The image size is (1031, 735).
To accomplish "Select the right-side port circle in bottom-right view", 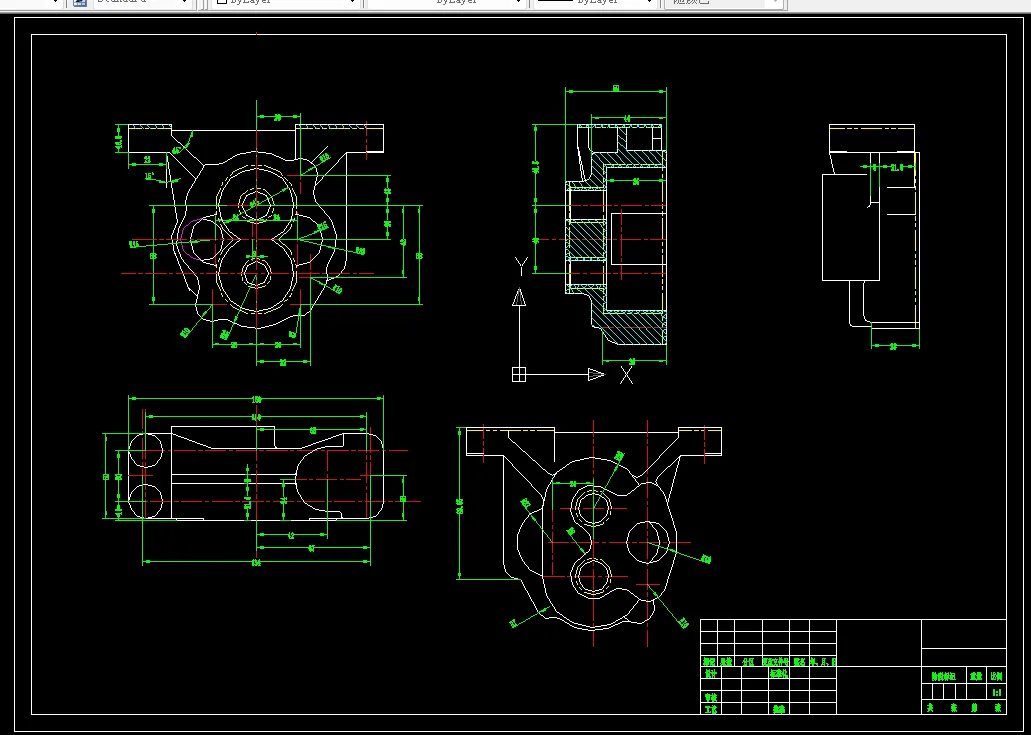I will [x=648, y=542].
